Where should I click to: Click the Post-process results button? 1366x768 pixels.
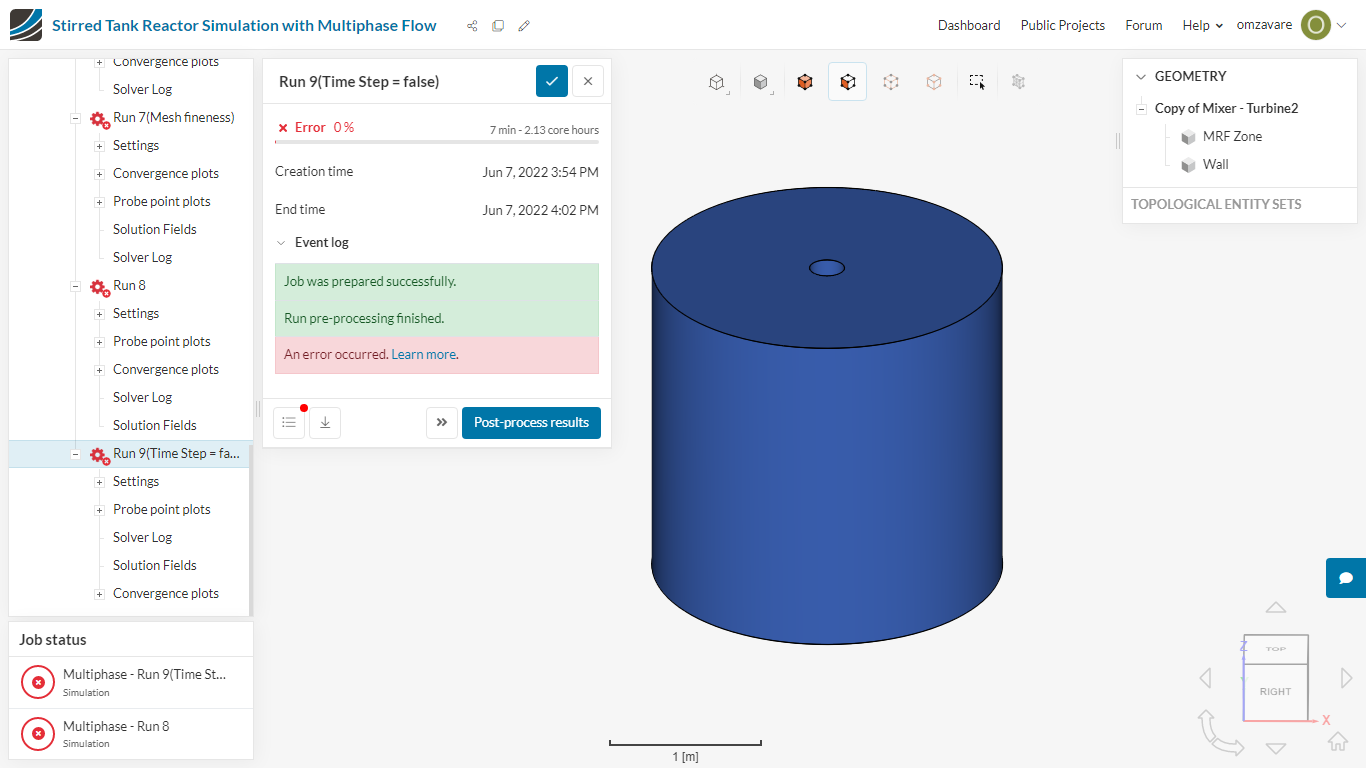[531, 423]
